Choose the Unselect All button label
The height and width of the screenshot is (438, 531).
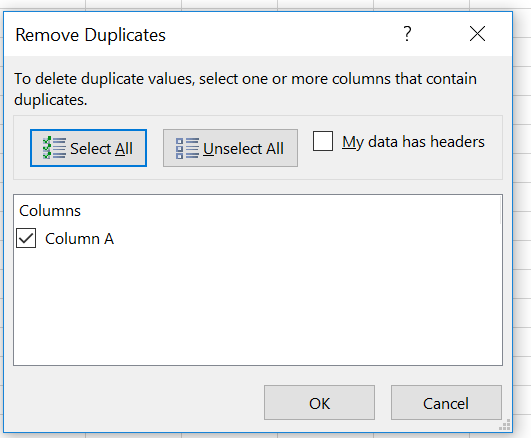pos(243,148)
